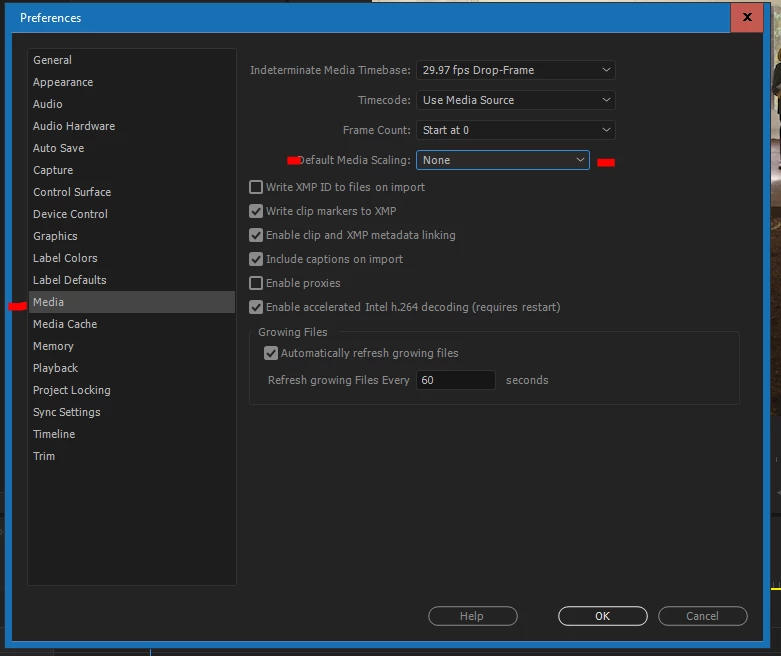Go to Capture preferences

(x=131, y=170)
